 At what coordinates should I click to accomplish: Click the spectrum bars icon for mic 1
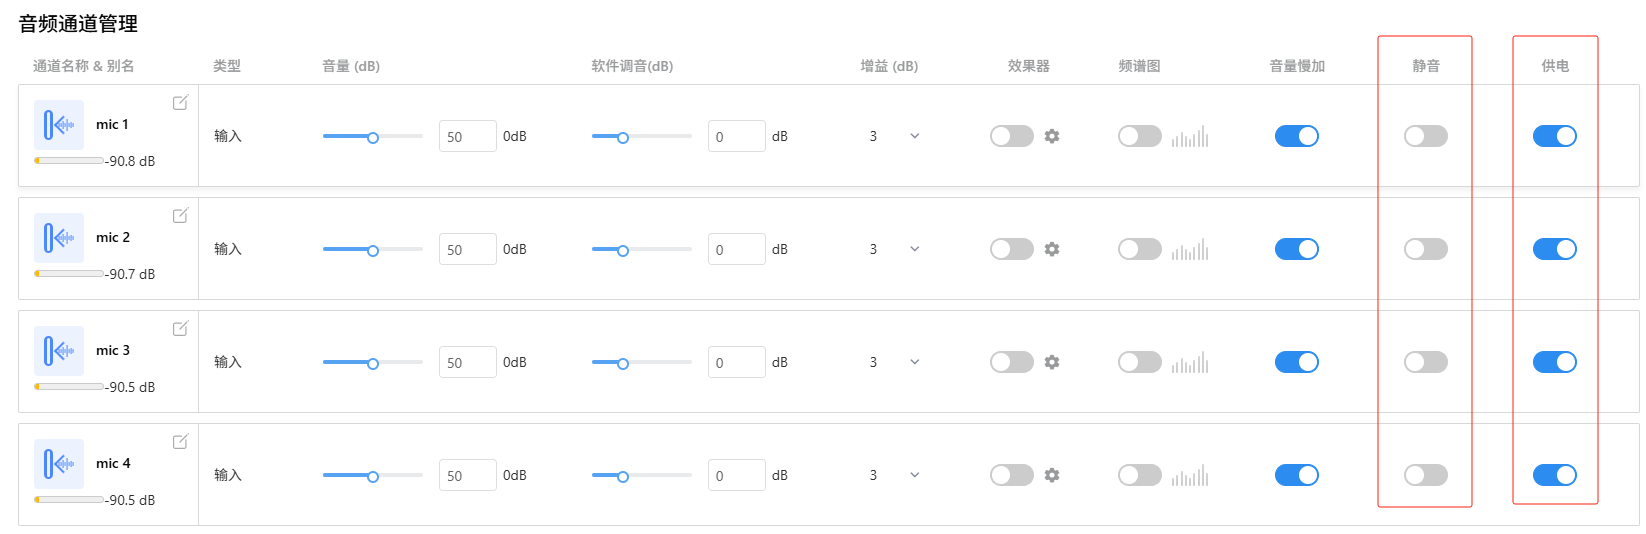pyautogui.click(x=1190, y=136)
